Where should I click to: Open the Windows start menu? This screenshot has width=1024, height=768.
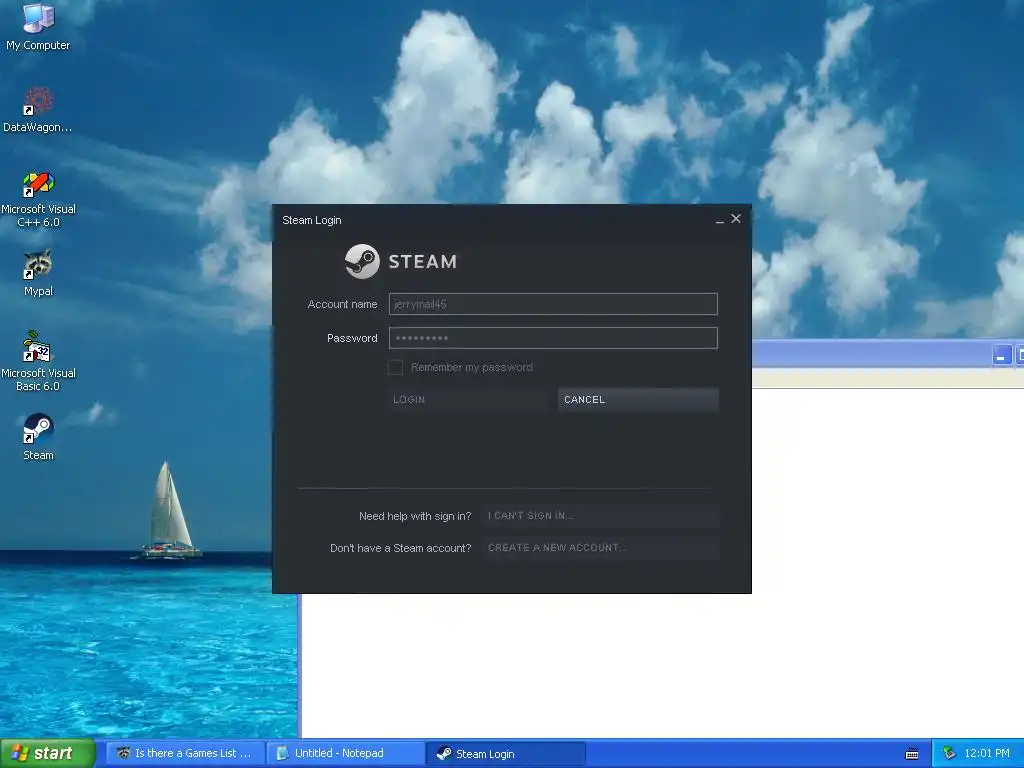pos(48,753)
